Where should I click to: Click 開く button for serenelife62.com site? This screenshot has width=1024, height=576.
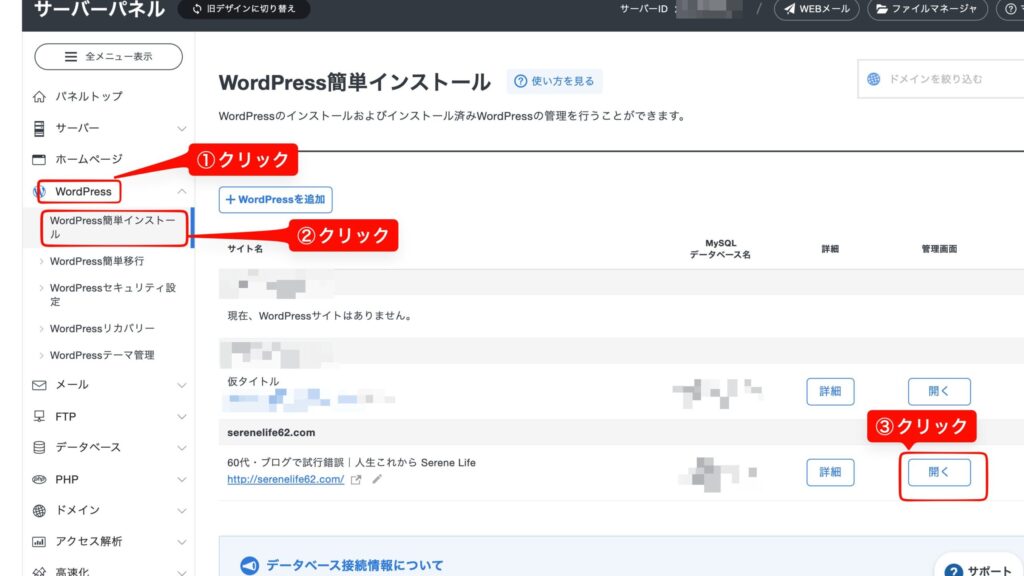pos(939,472)
